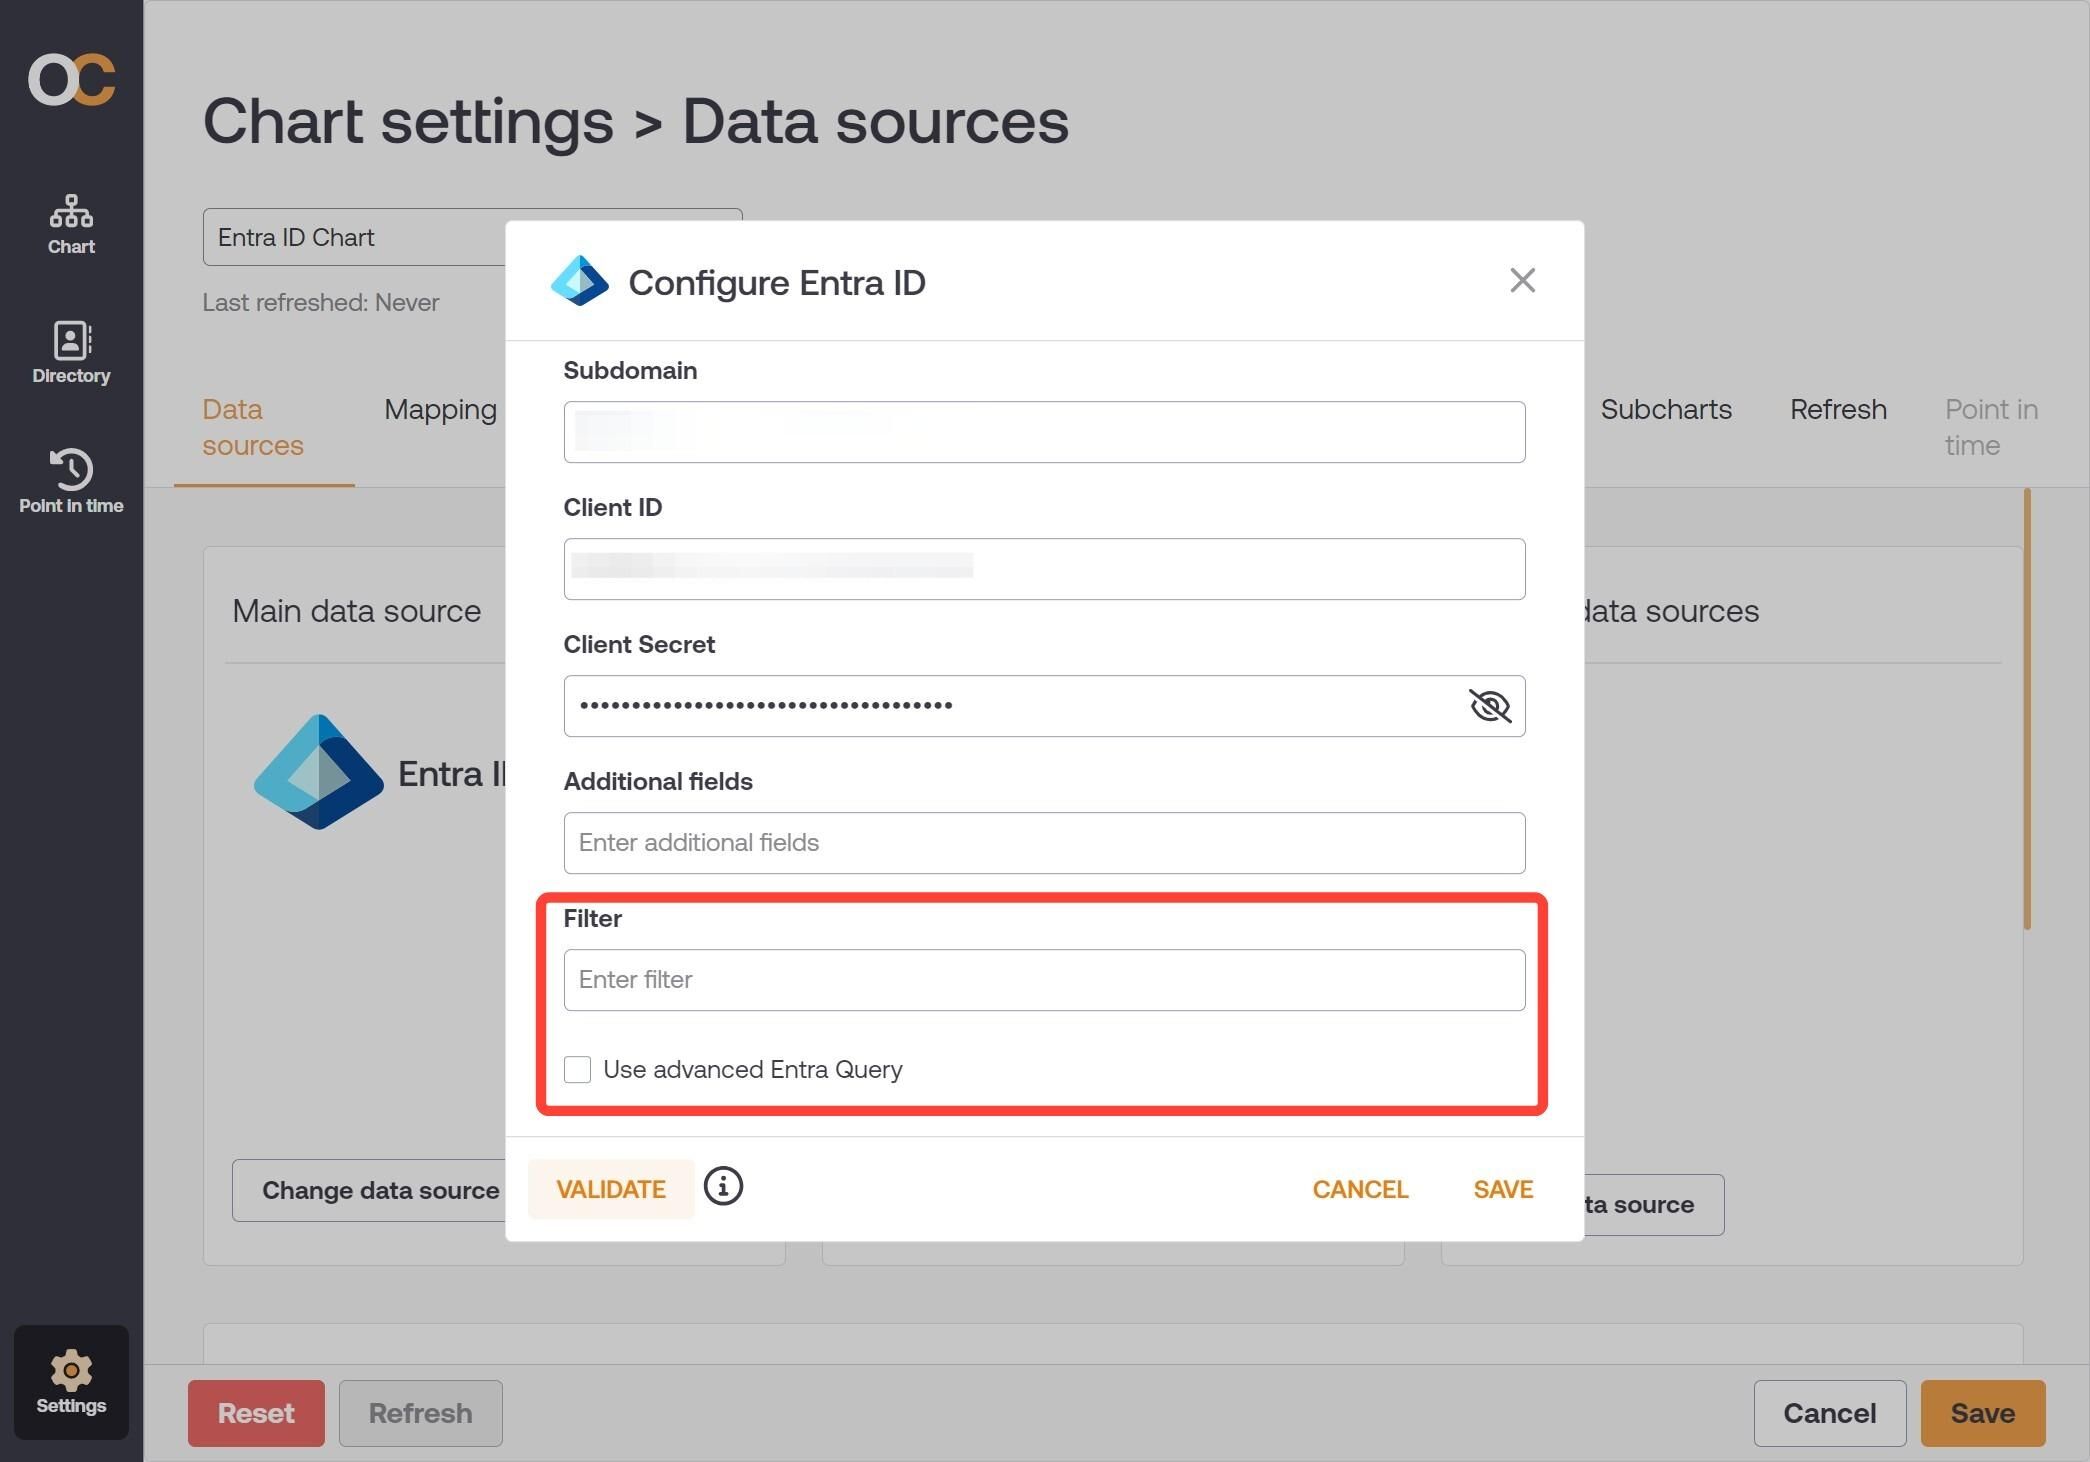Focus the Enter filter input field
Image resolution: width=2090 pixels, height=1462 pixels.
[x=1044, y=980]
